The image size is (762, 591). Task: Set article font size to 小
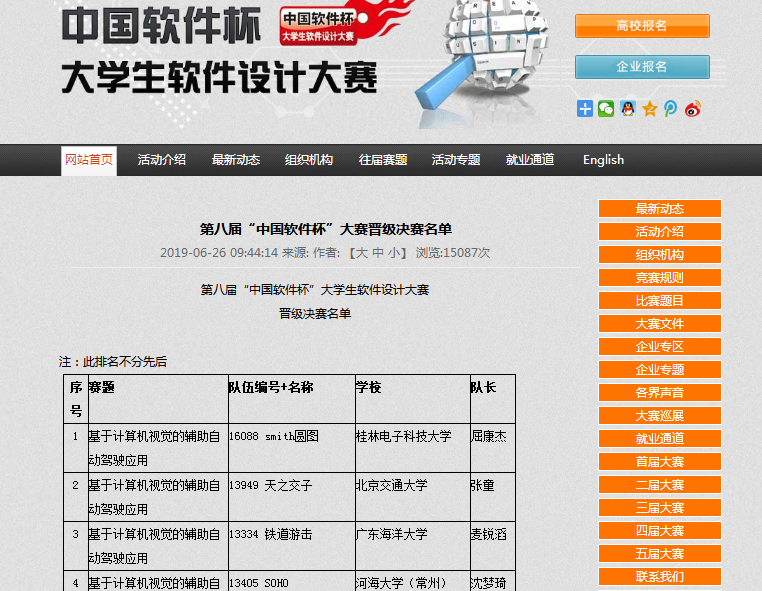(x=397, y=253)
